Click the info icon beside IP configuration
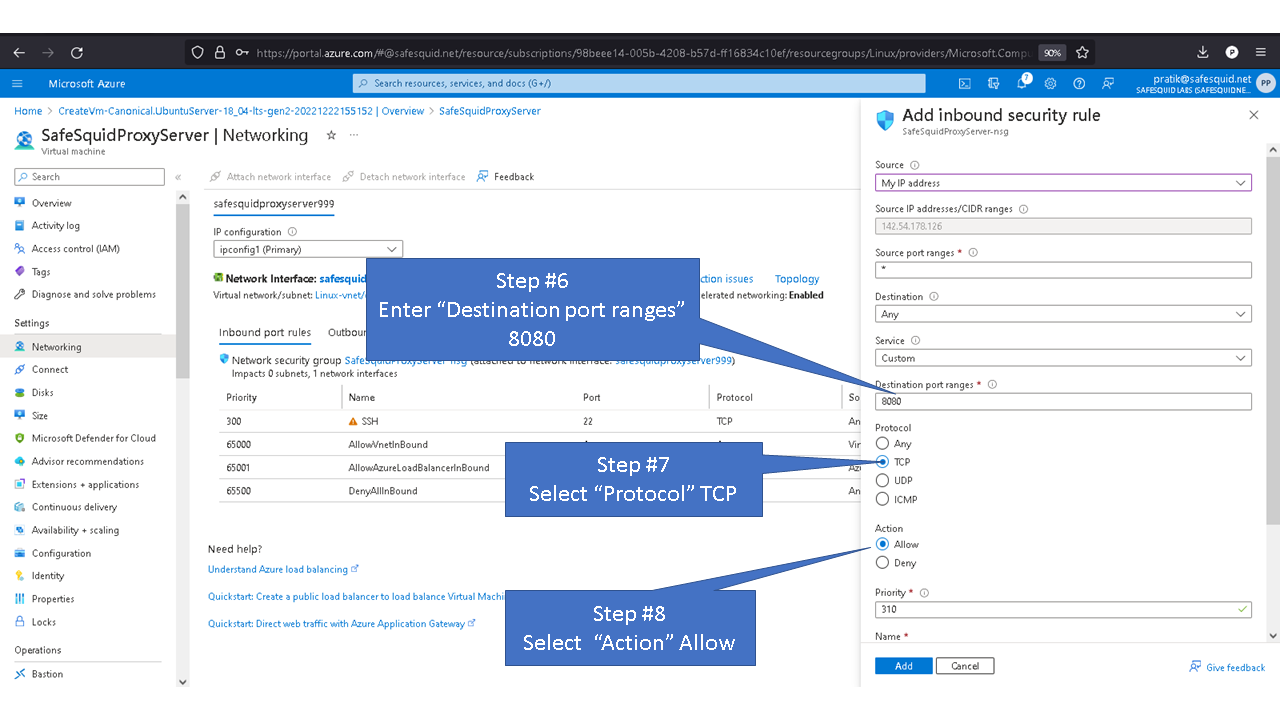The height and width of the screenshot is (720, 1280). (292, 232)
